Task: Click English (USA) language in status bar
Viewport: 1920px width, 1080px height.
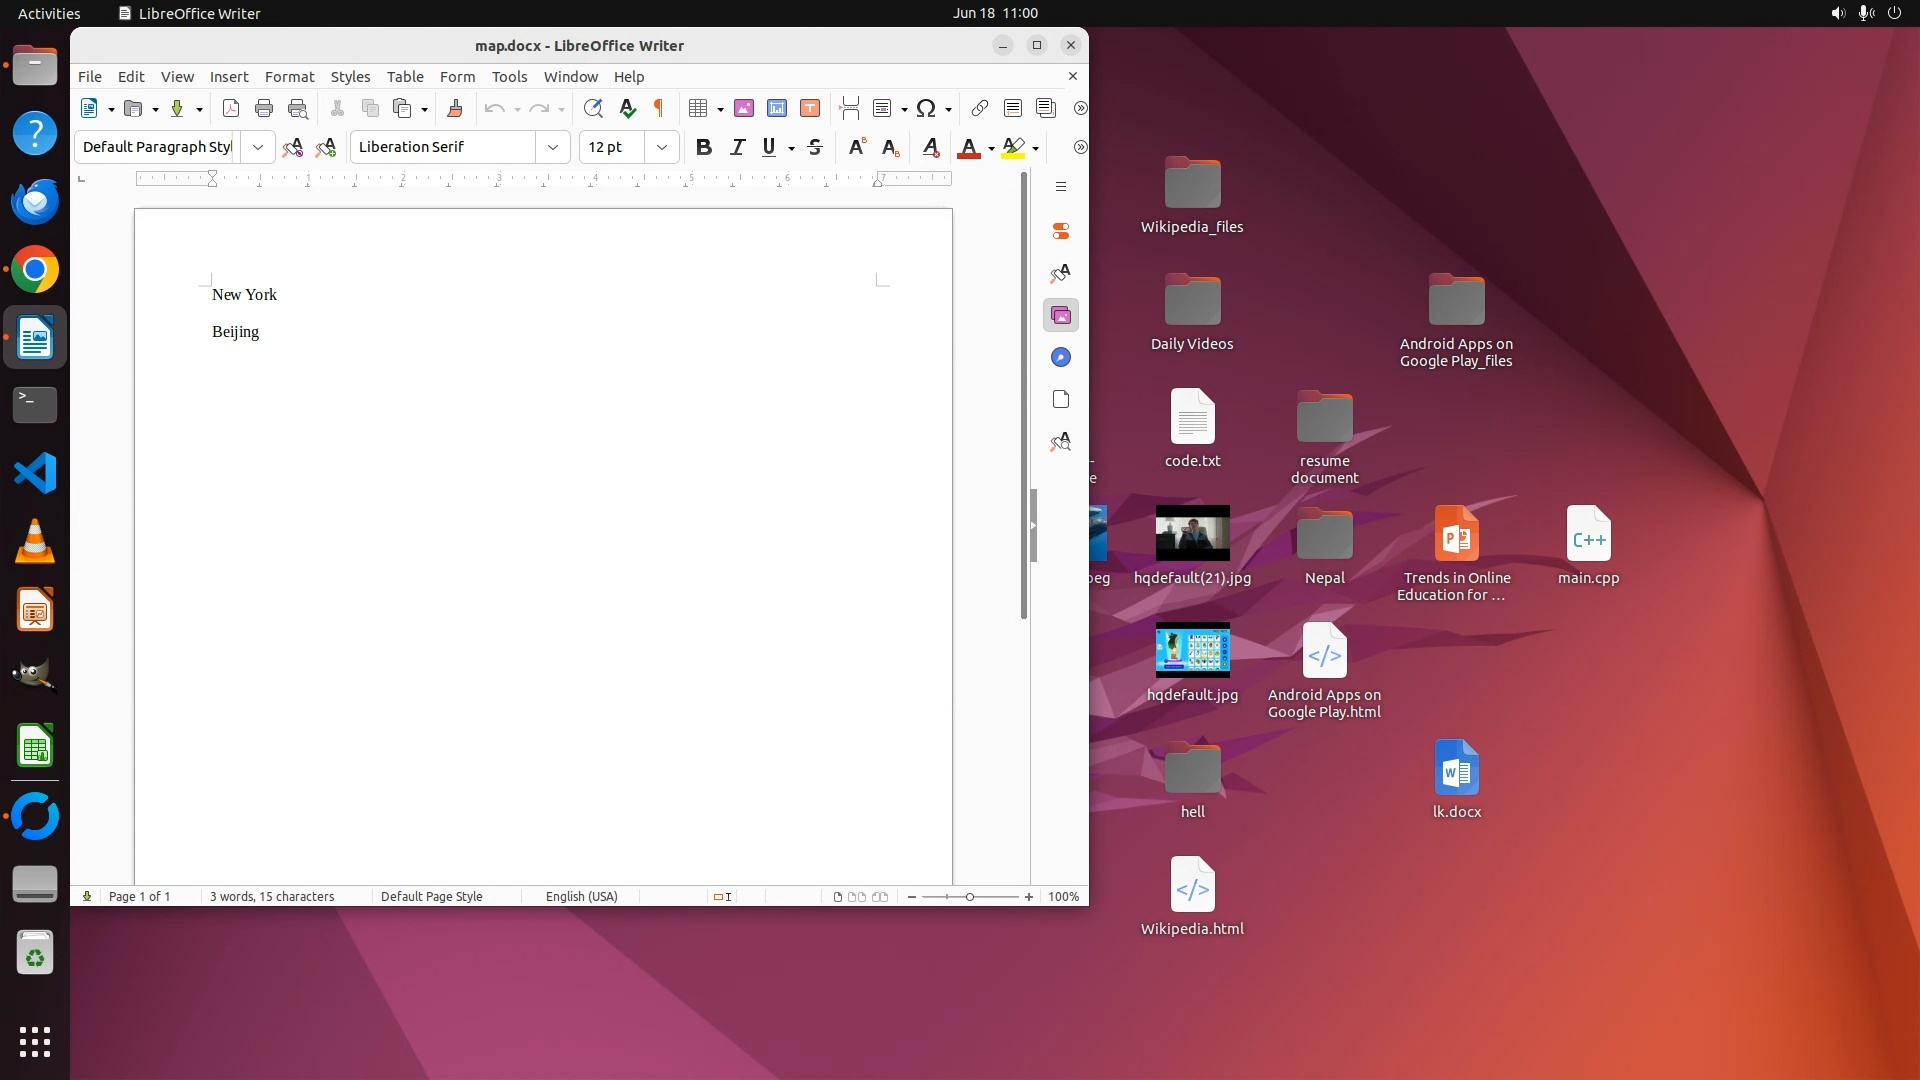Action: coord(581,896)
